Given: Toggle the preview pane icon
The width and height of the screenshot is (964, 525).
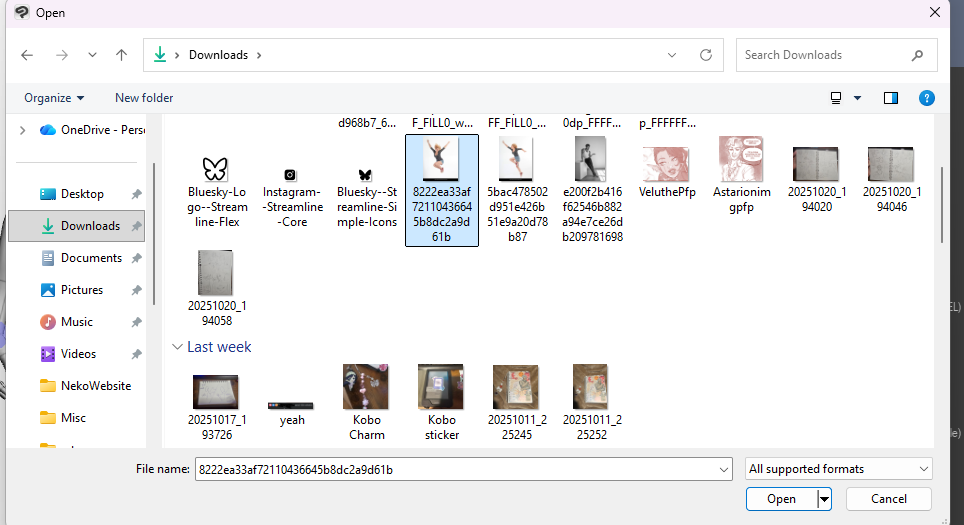Looking at the screenshot, I should point(891,98).
